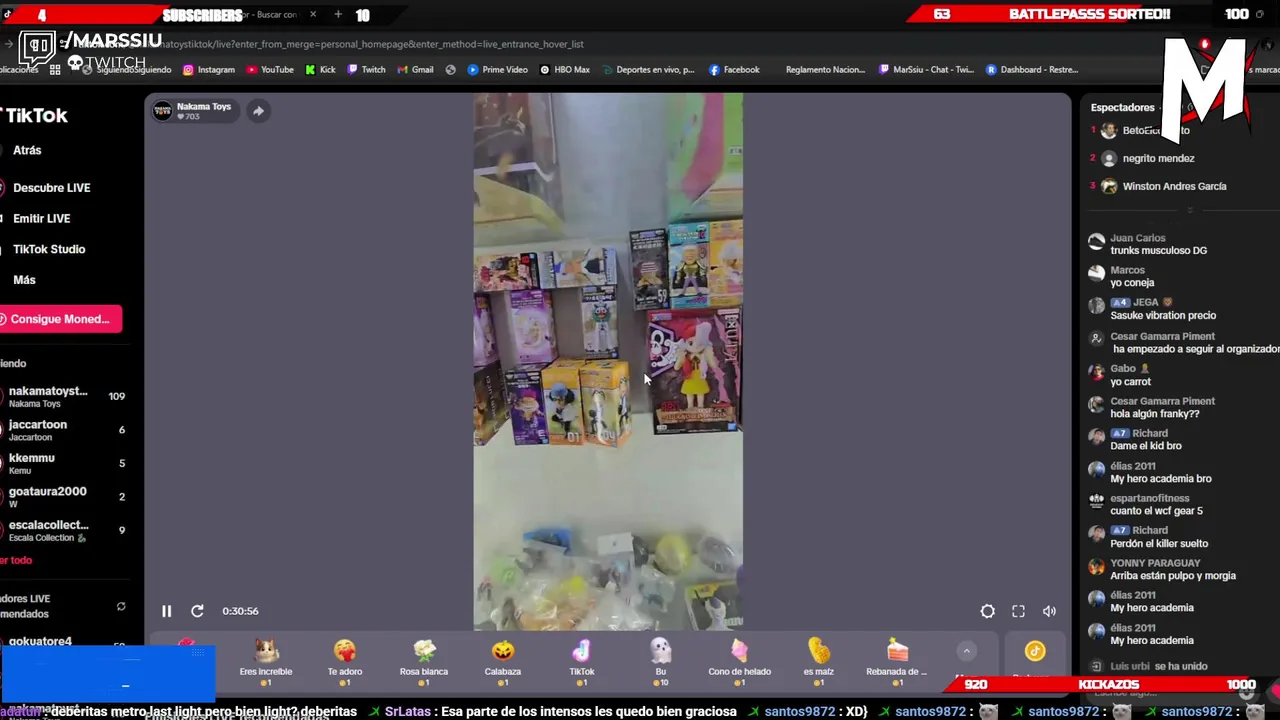Open TikTok Studio

coord(49,250)
